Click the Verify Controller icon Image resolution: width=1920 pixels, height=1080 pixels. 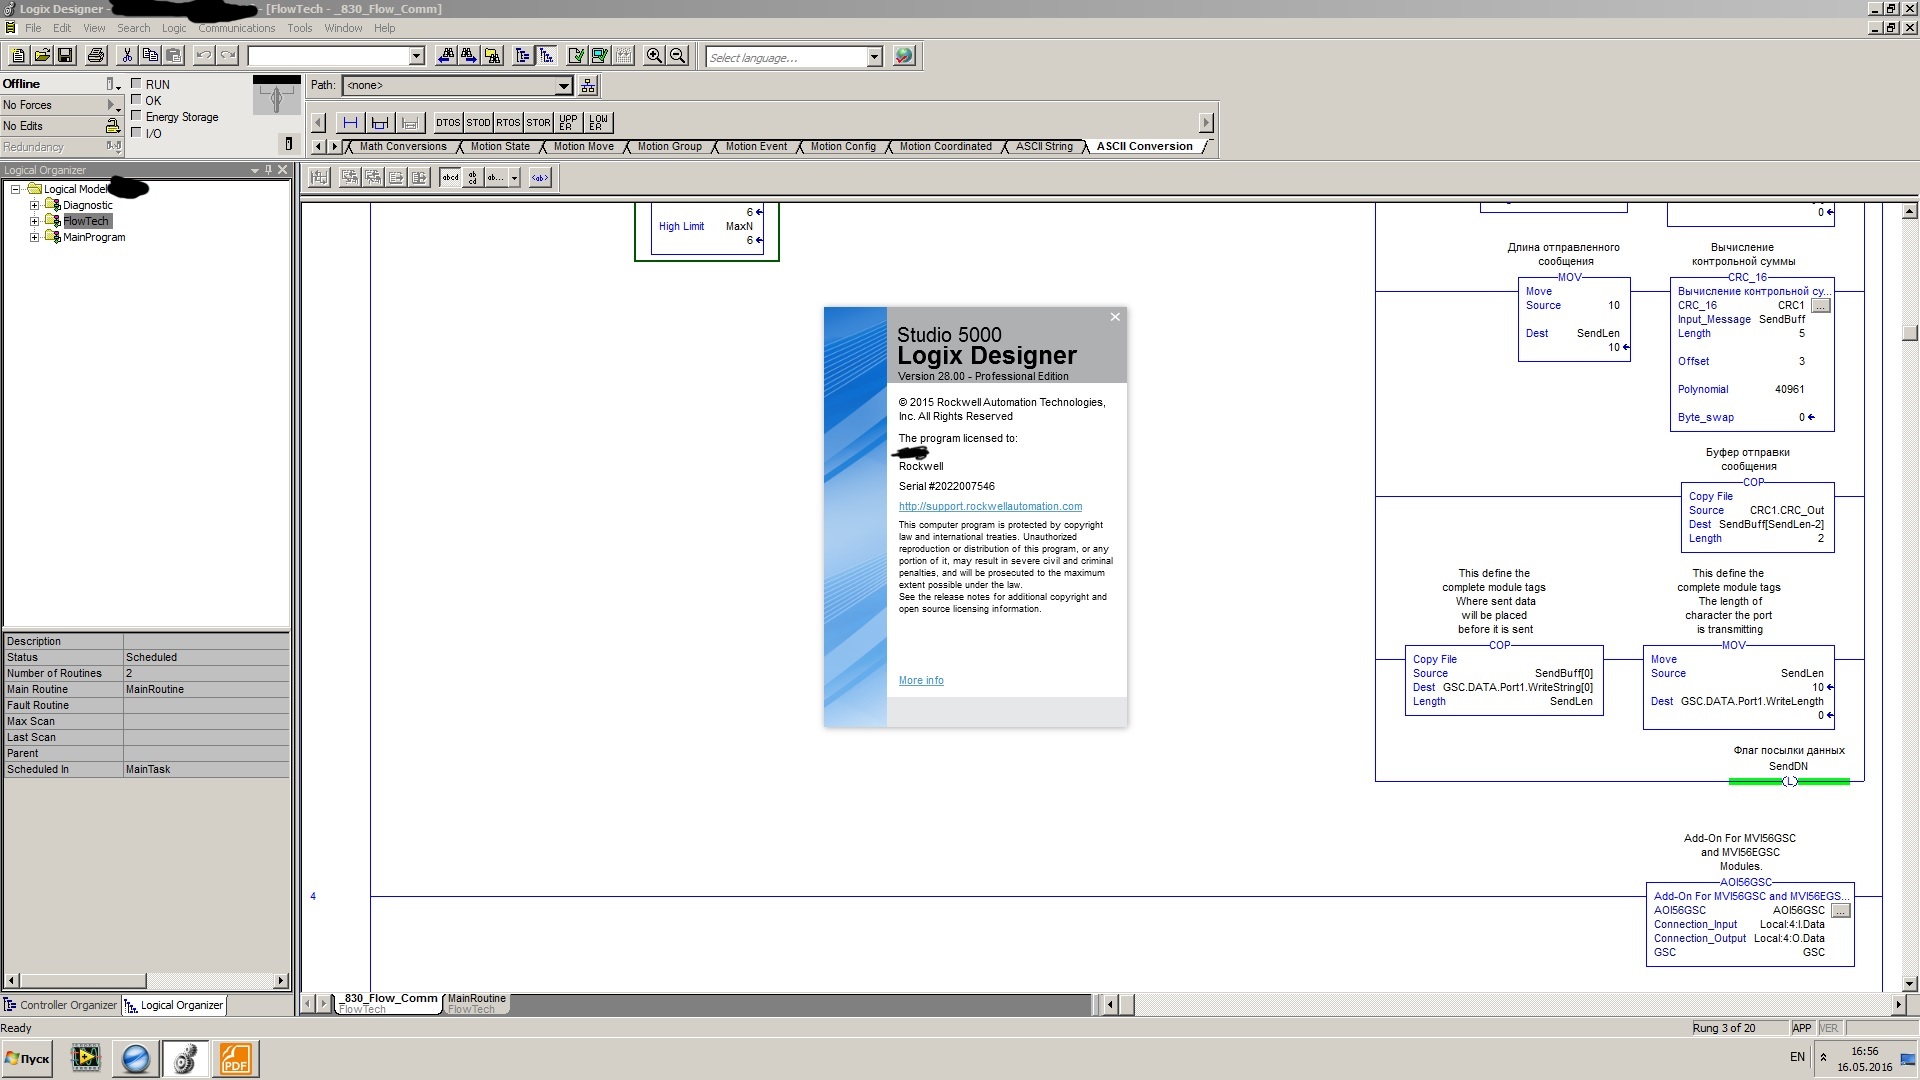coord(600,56)
